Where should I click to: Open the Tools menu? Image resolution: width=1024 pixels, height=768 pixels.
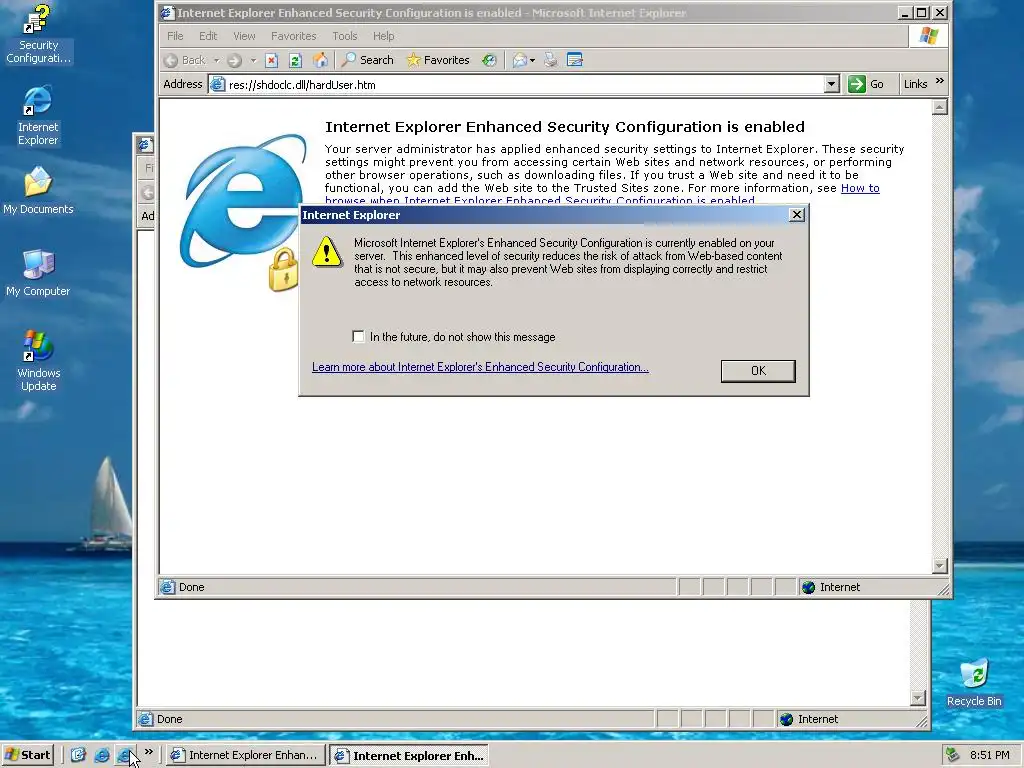coord(344,36)
